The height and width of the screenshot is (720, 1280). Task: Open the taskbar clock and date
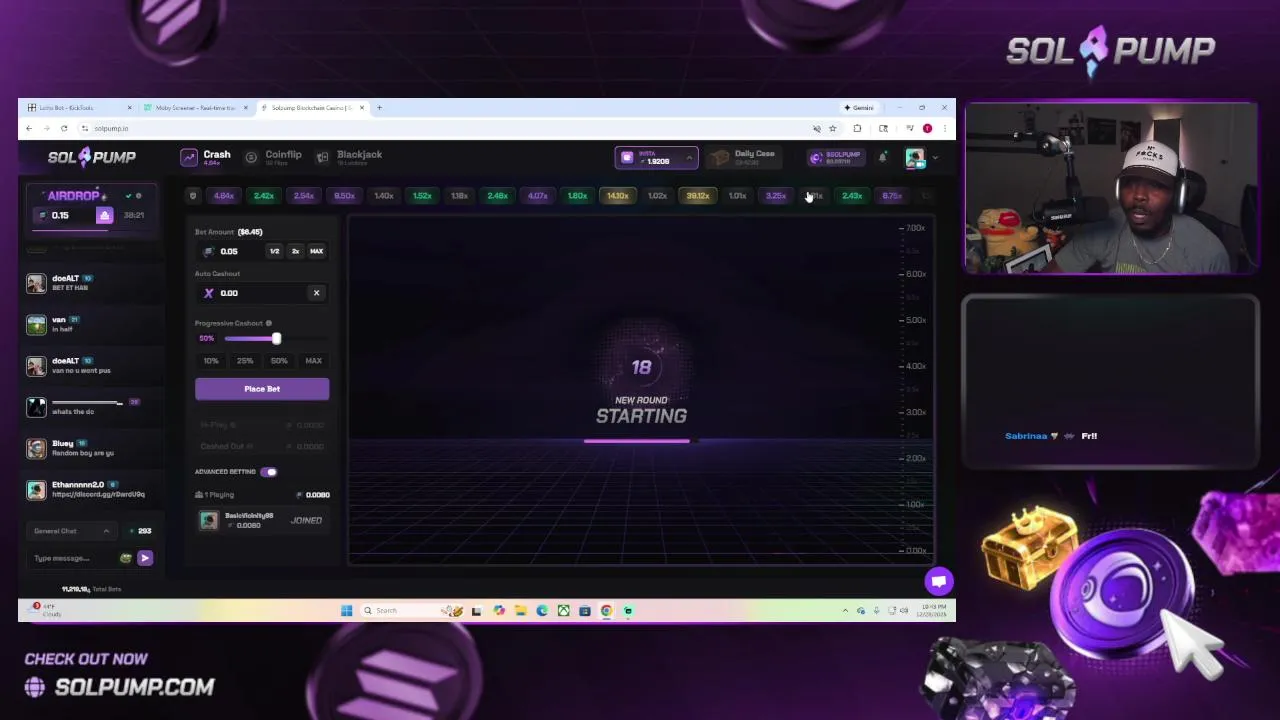(933, 610)
